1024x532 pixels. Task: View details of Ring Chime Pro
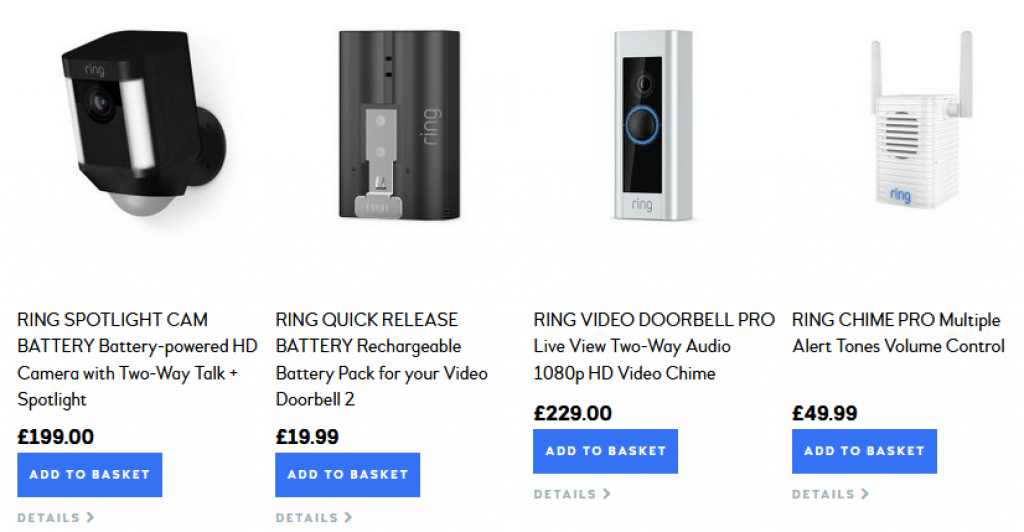coord(830,494)
